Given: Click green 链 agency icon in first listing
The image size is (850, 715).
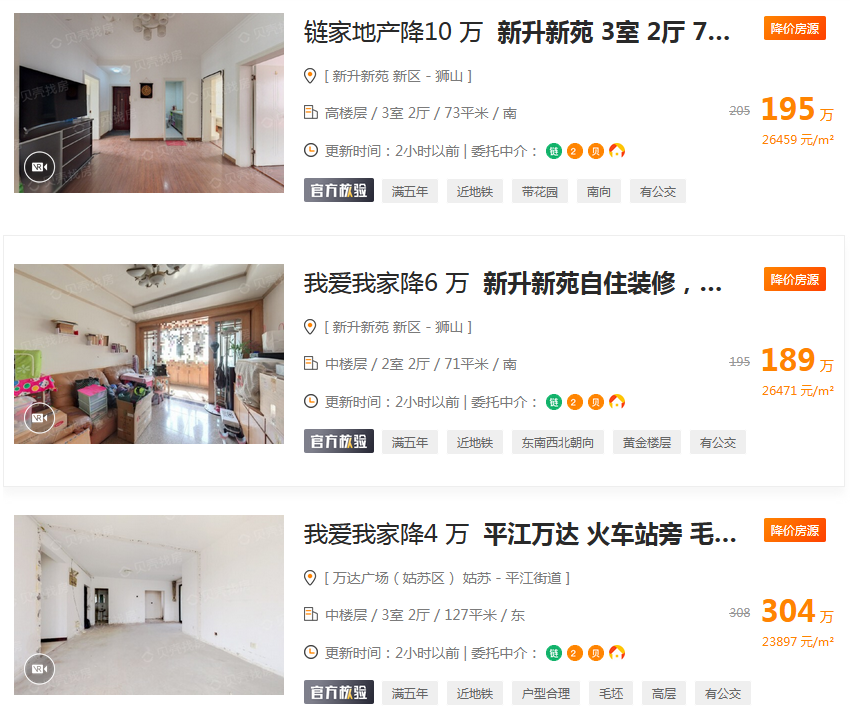Looking at the screenshot, I should (x=553, y=151).
